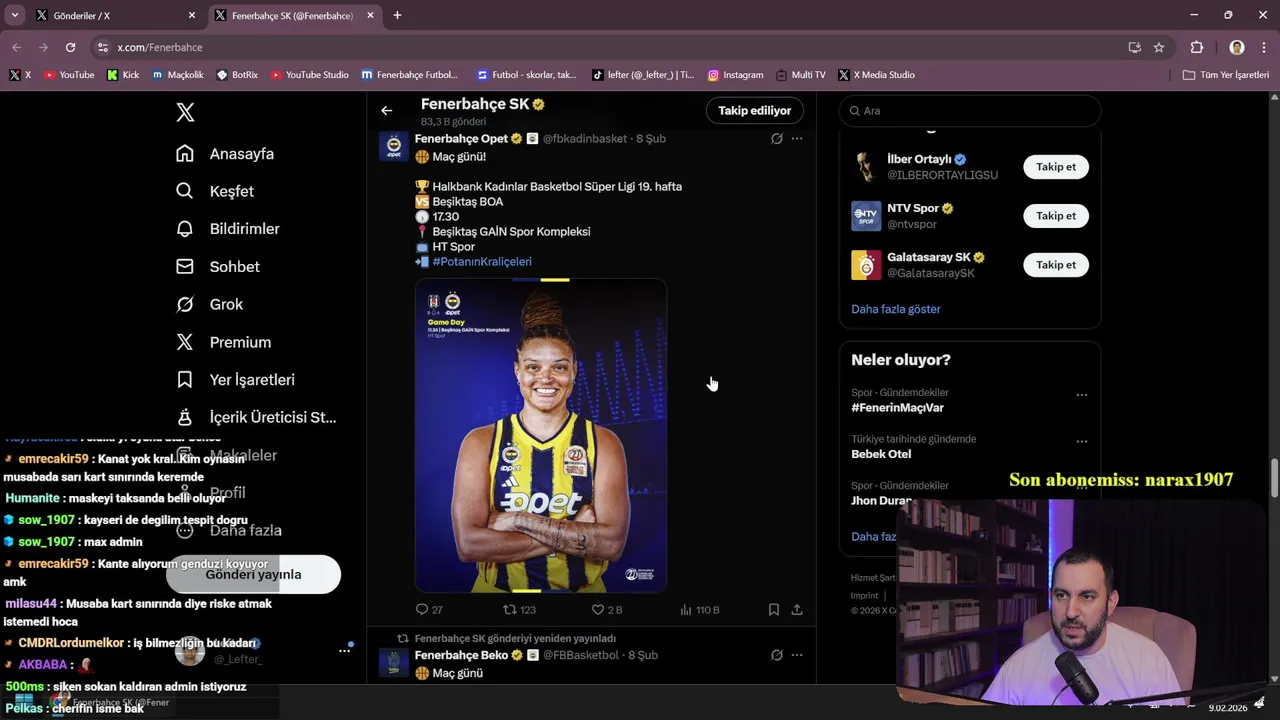Open Bildirimler bell icon
This screenshot has width=1280, height=720.
(x=185, y=229)
